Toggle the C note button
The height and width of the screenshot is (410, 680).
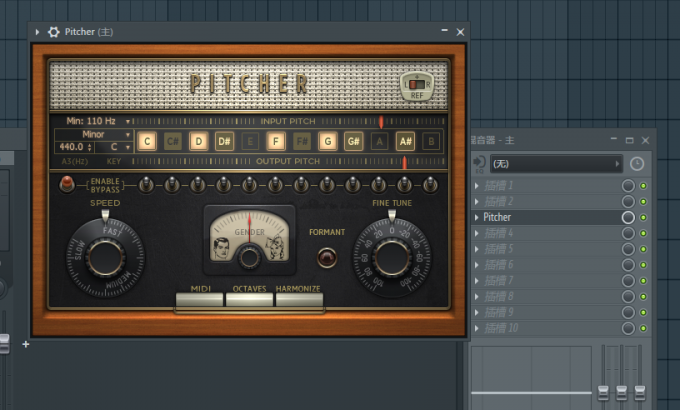coord(147,141)
